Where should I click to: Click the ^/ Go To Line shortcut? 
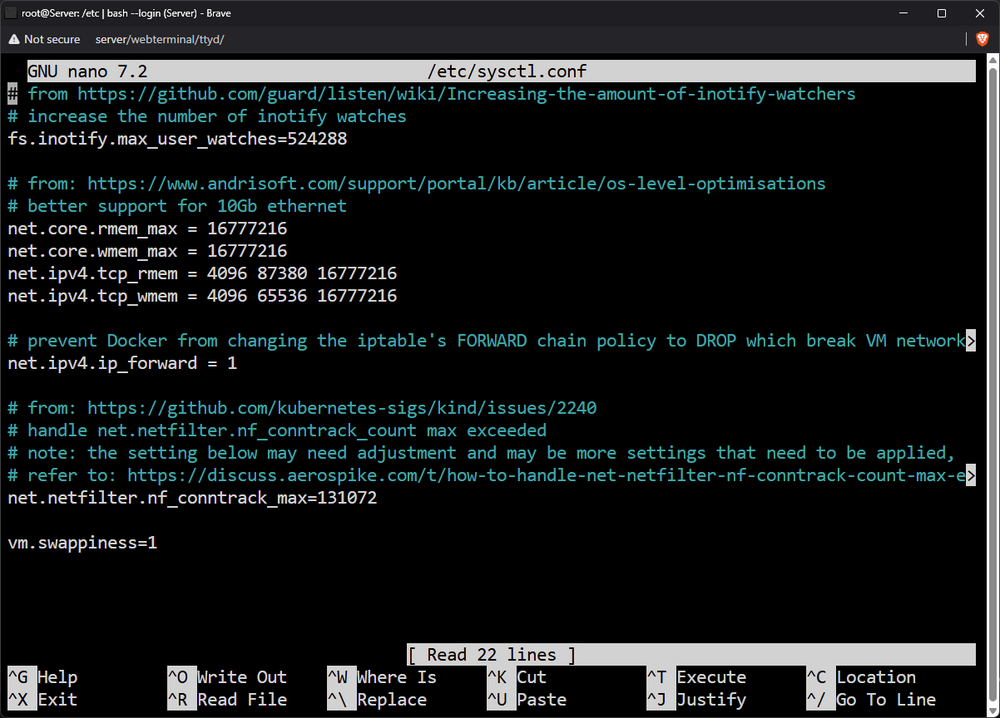click(x=871, y=700)
